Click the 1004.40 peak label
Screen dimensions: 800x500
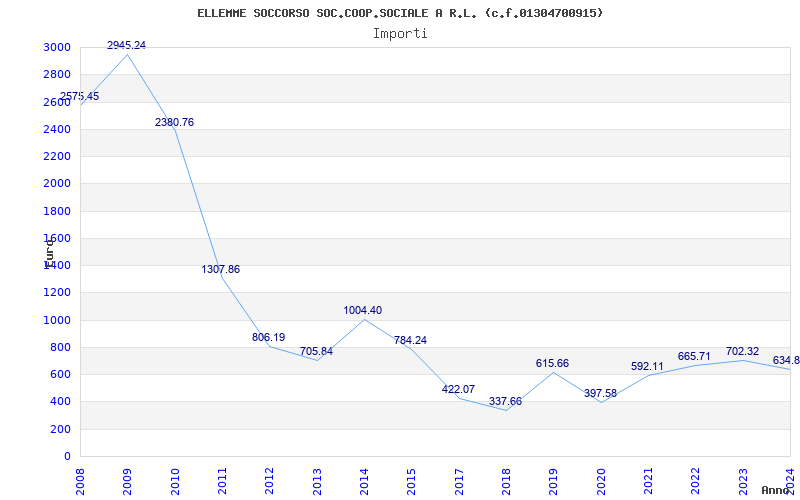tap(363, 310)
